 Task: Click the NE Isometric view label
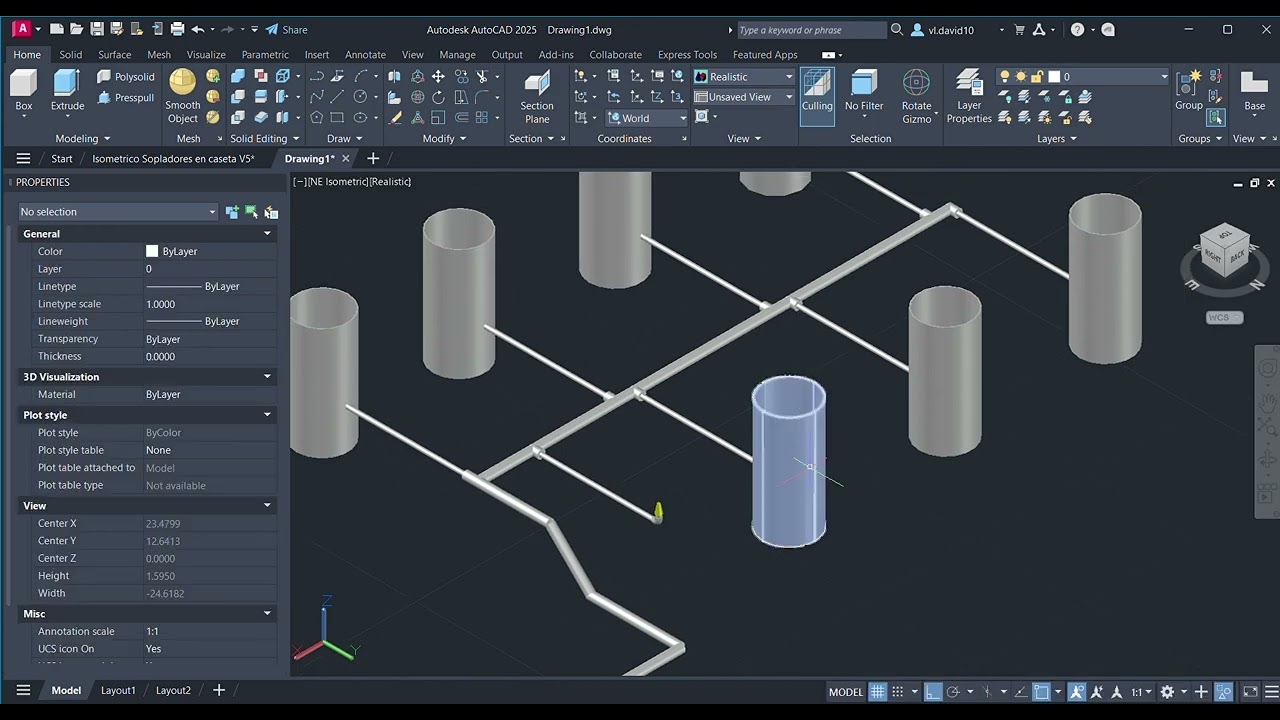pyautogui.click(x=339, y=182)
